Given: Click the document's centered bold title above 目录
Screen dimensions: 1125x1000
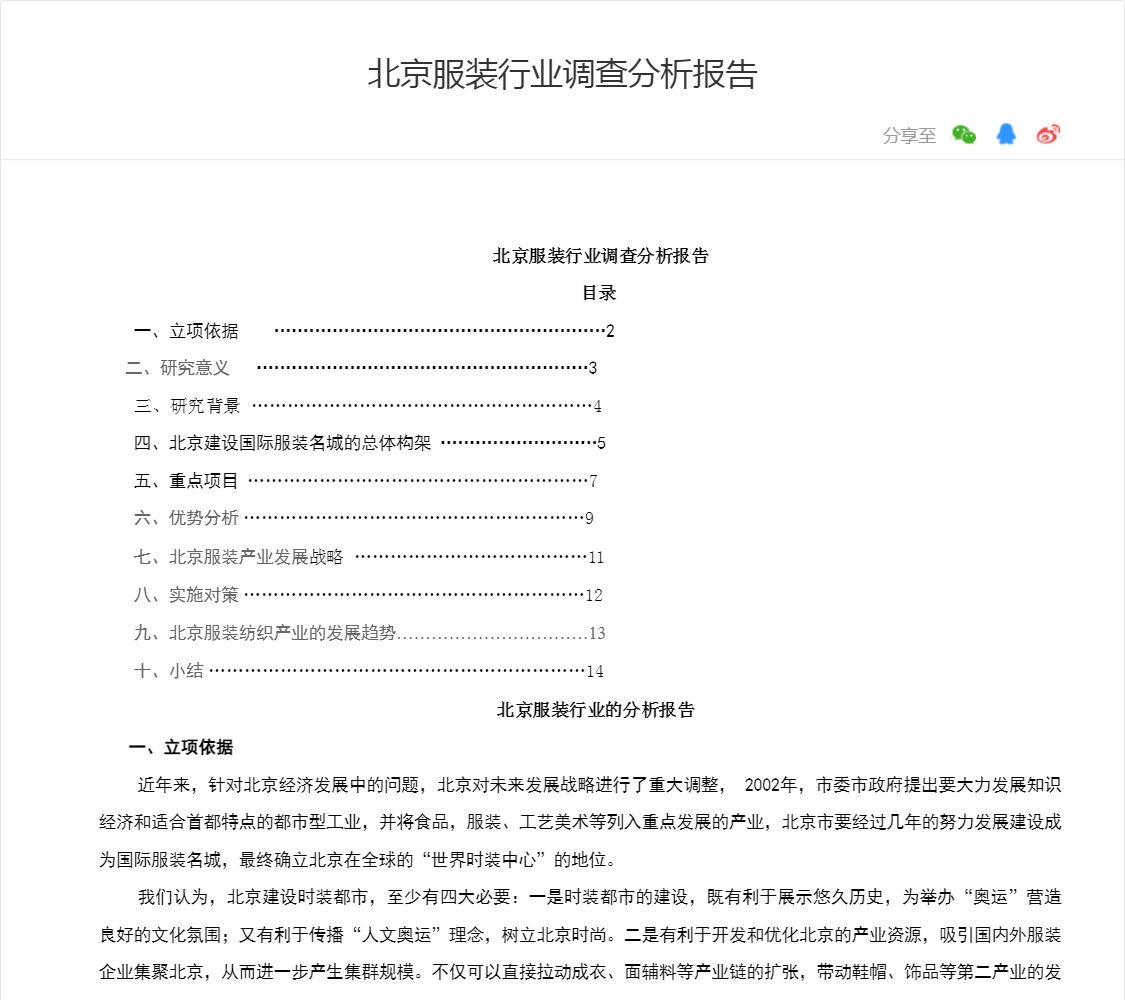Looking at the screenshot, I should pos(601,255).
